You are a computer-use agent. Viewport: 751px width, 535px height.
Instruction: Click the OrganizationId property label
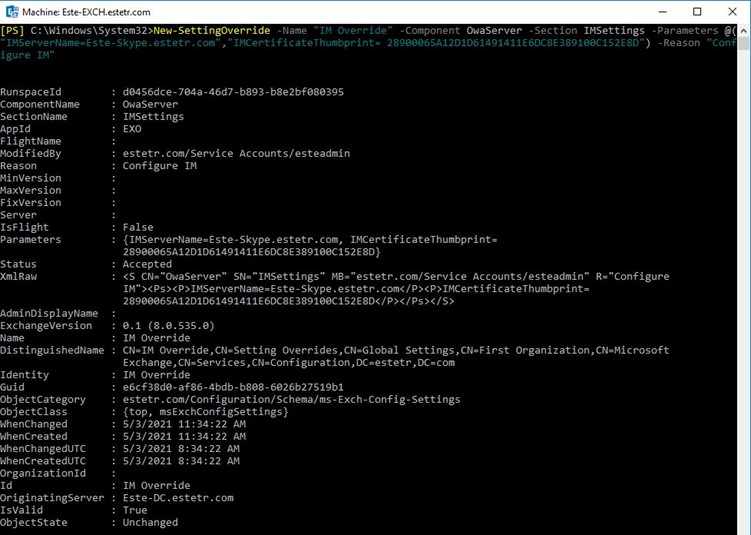(x=43, y=473)
